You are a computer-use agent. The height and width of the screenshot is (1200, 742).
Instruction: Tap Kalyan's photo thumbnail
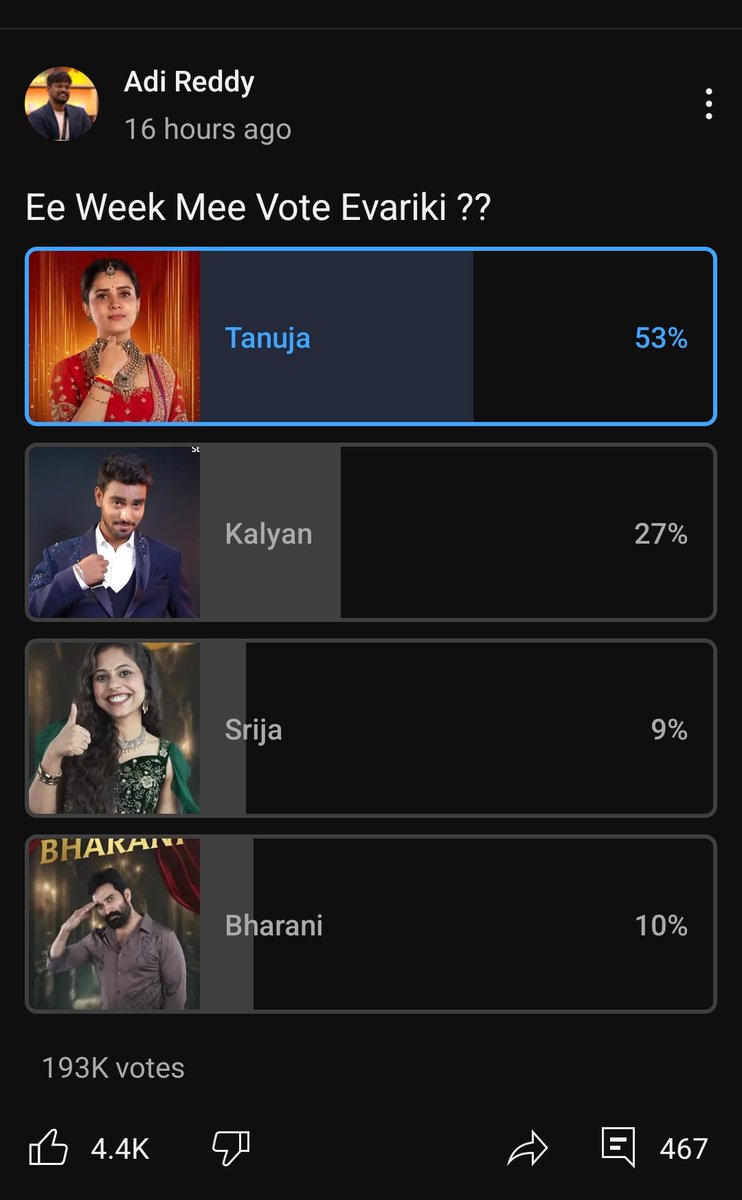[x=114, y=532]
